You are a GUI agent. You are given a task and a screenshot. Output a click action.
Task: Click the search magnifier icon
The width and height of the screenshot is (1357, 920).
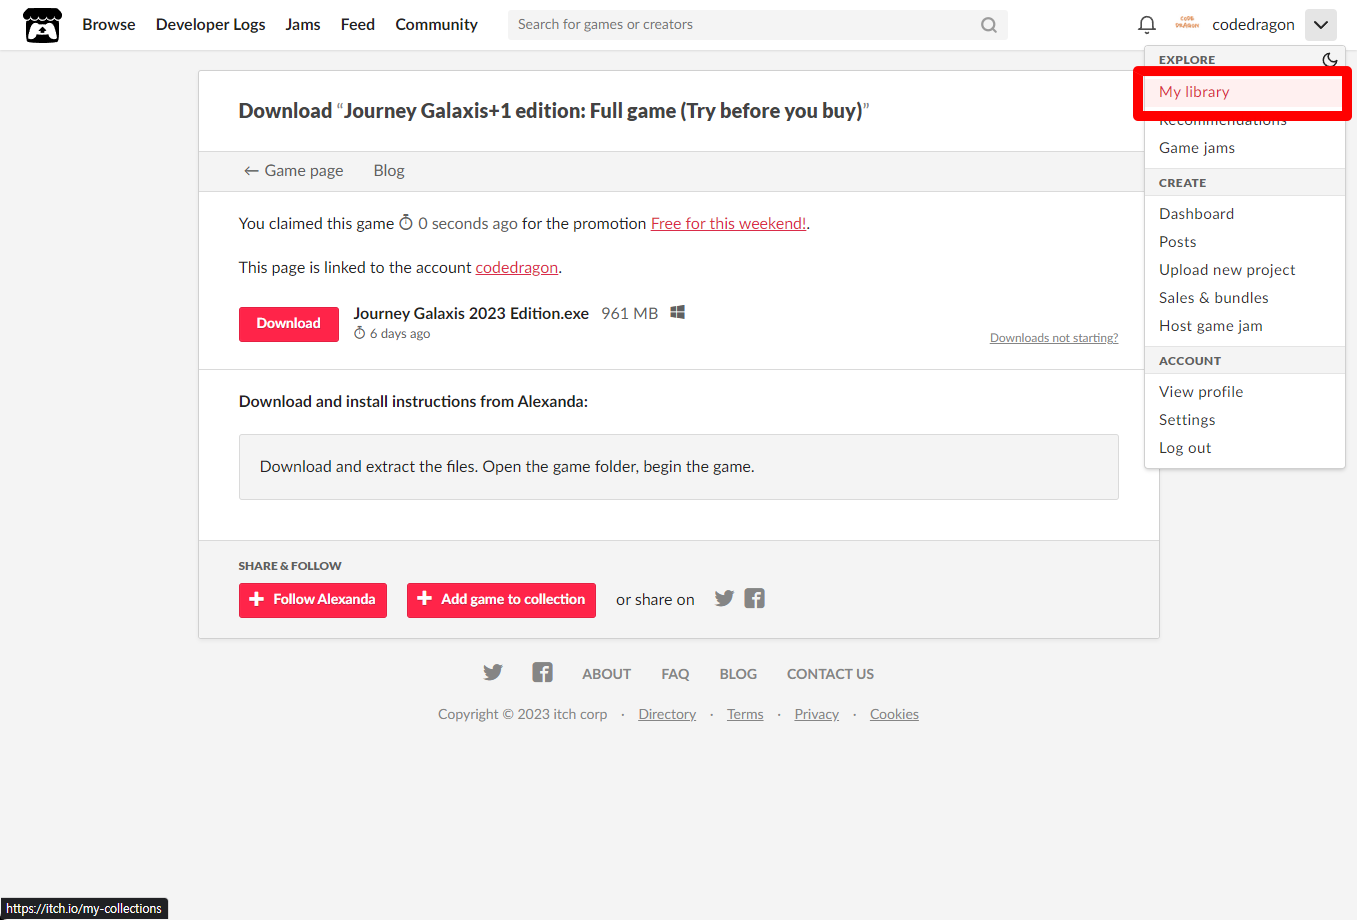(989, 25)
